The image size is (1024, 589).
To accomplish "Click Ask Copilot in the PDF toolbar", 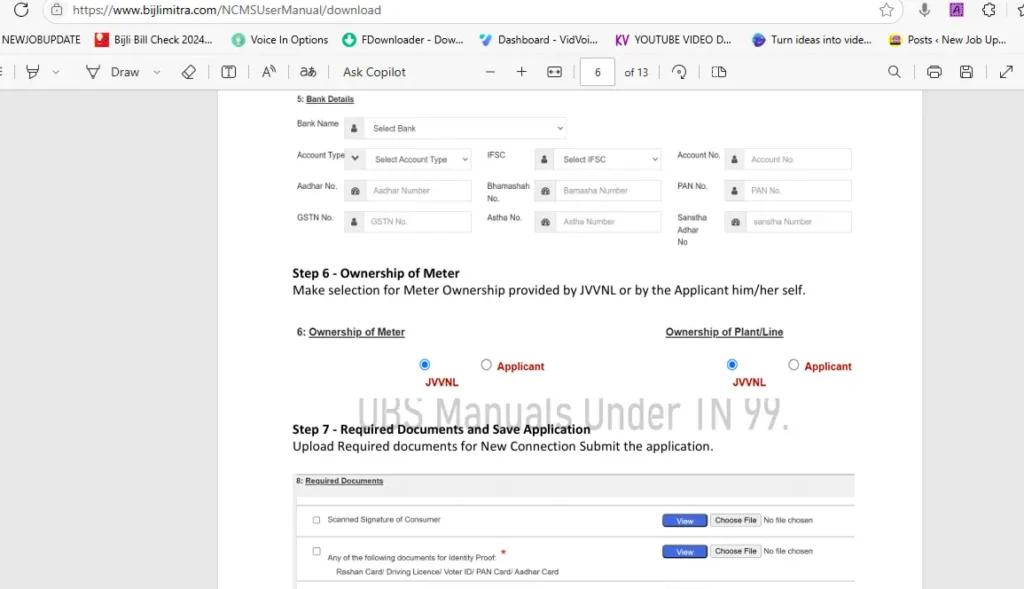I will (374, 72).
